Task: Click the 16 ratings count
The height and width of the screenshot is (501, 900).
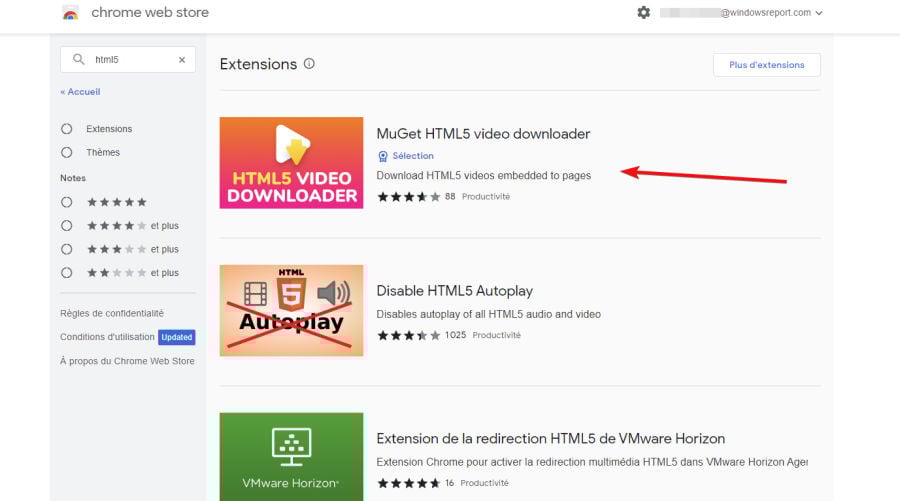Action: (x=449, y=483)
